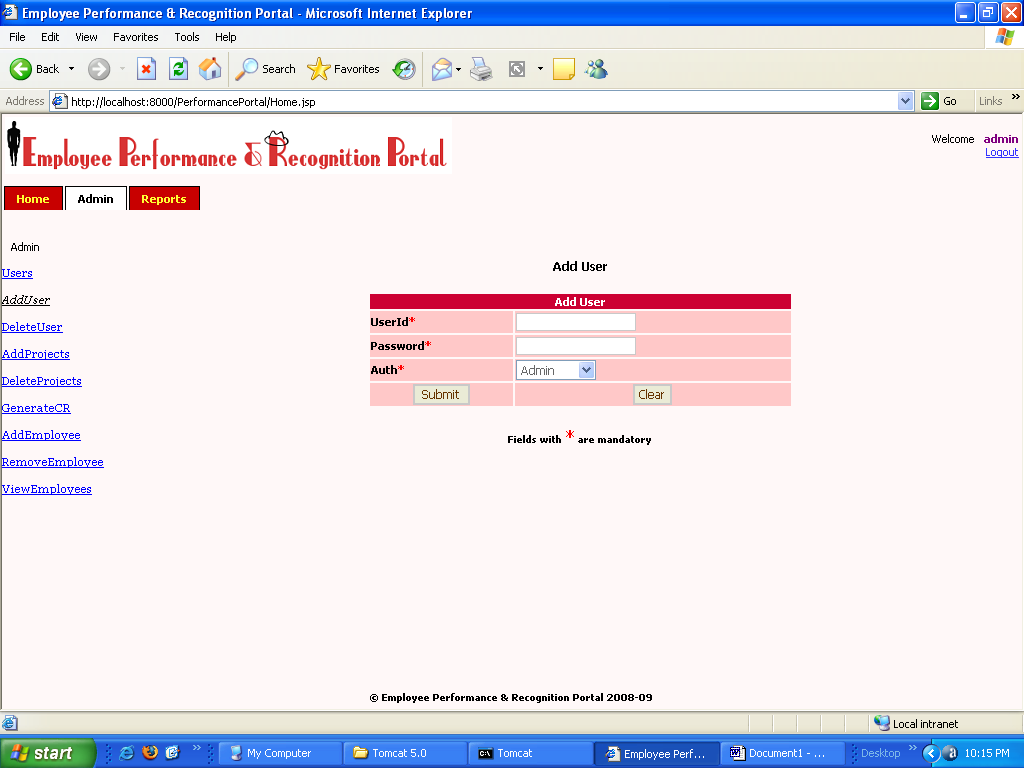
Task: Open the Search pane
Action: click(265, 69)
